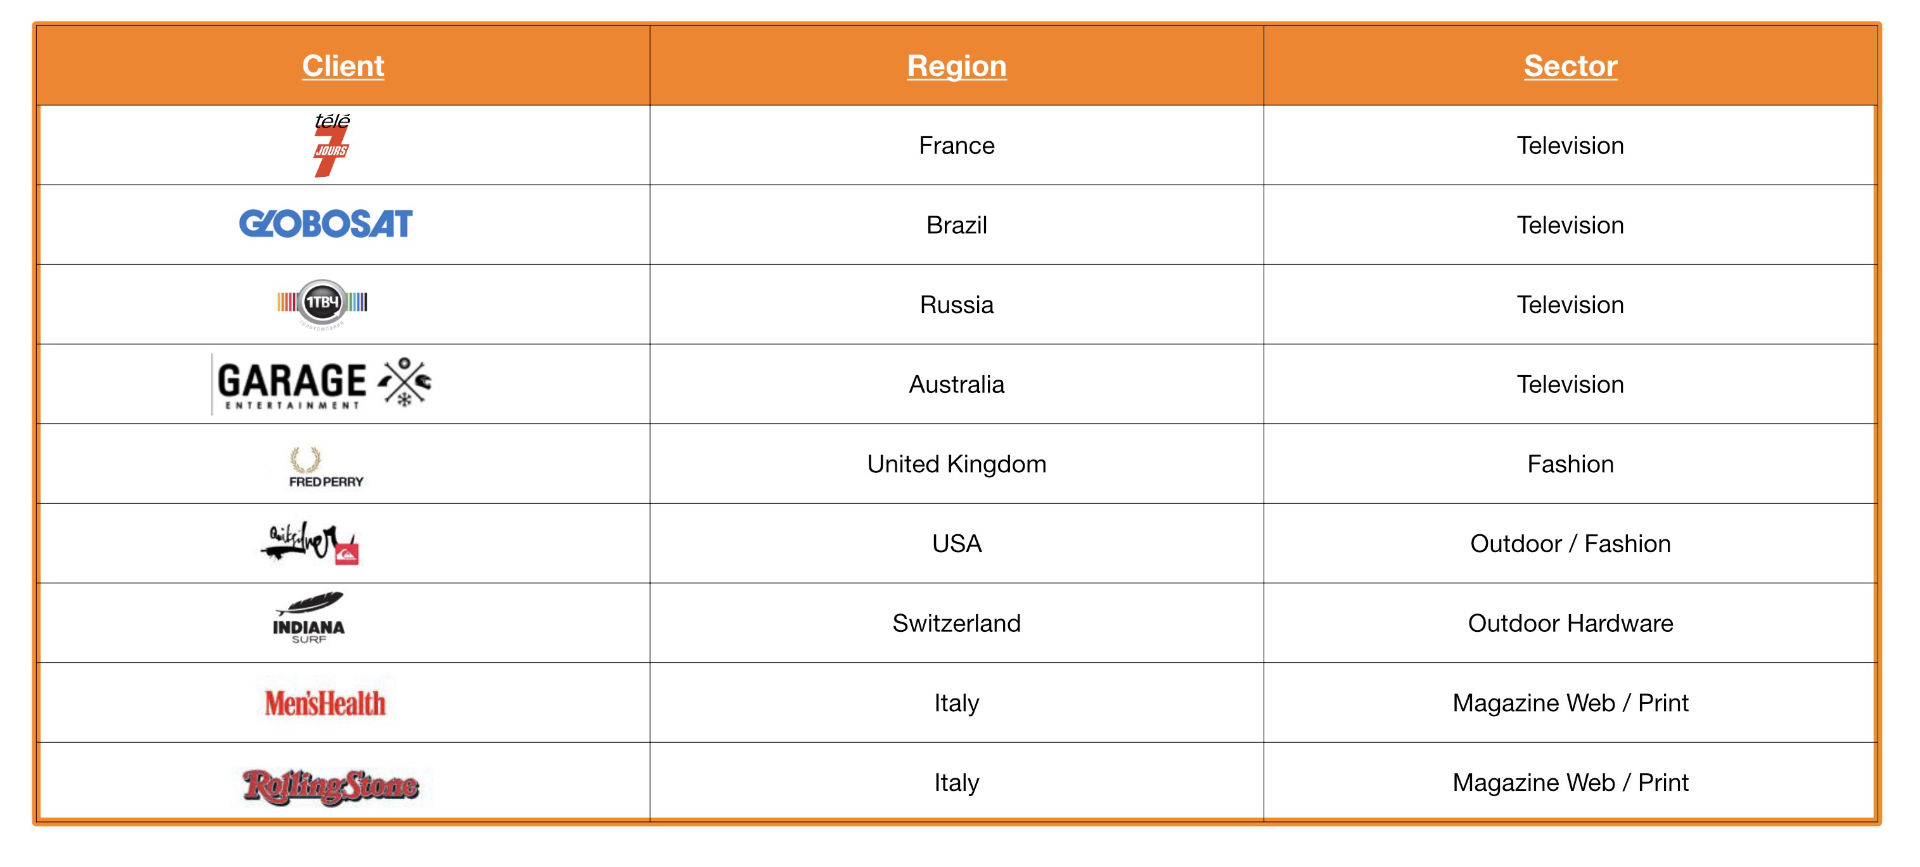Select the Quiksilver logo
The width and height of the screenshot is (1920, 867).
pos(310,543)
